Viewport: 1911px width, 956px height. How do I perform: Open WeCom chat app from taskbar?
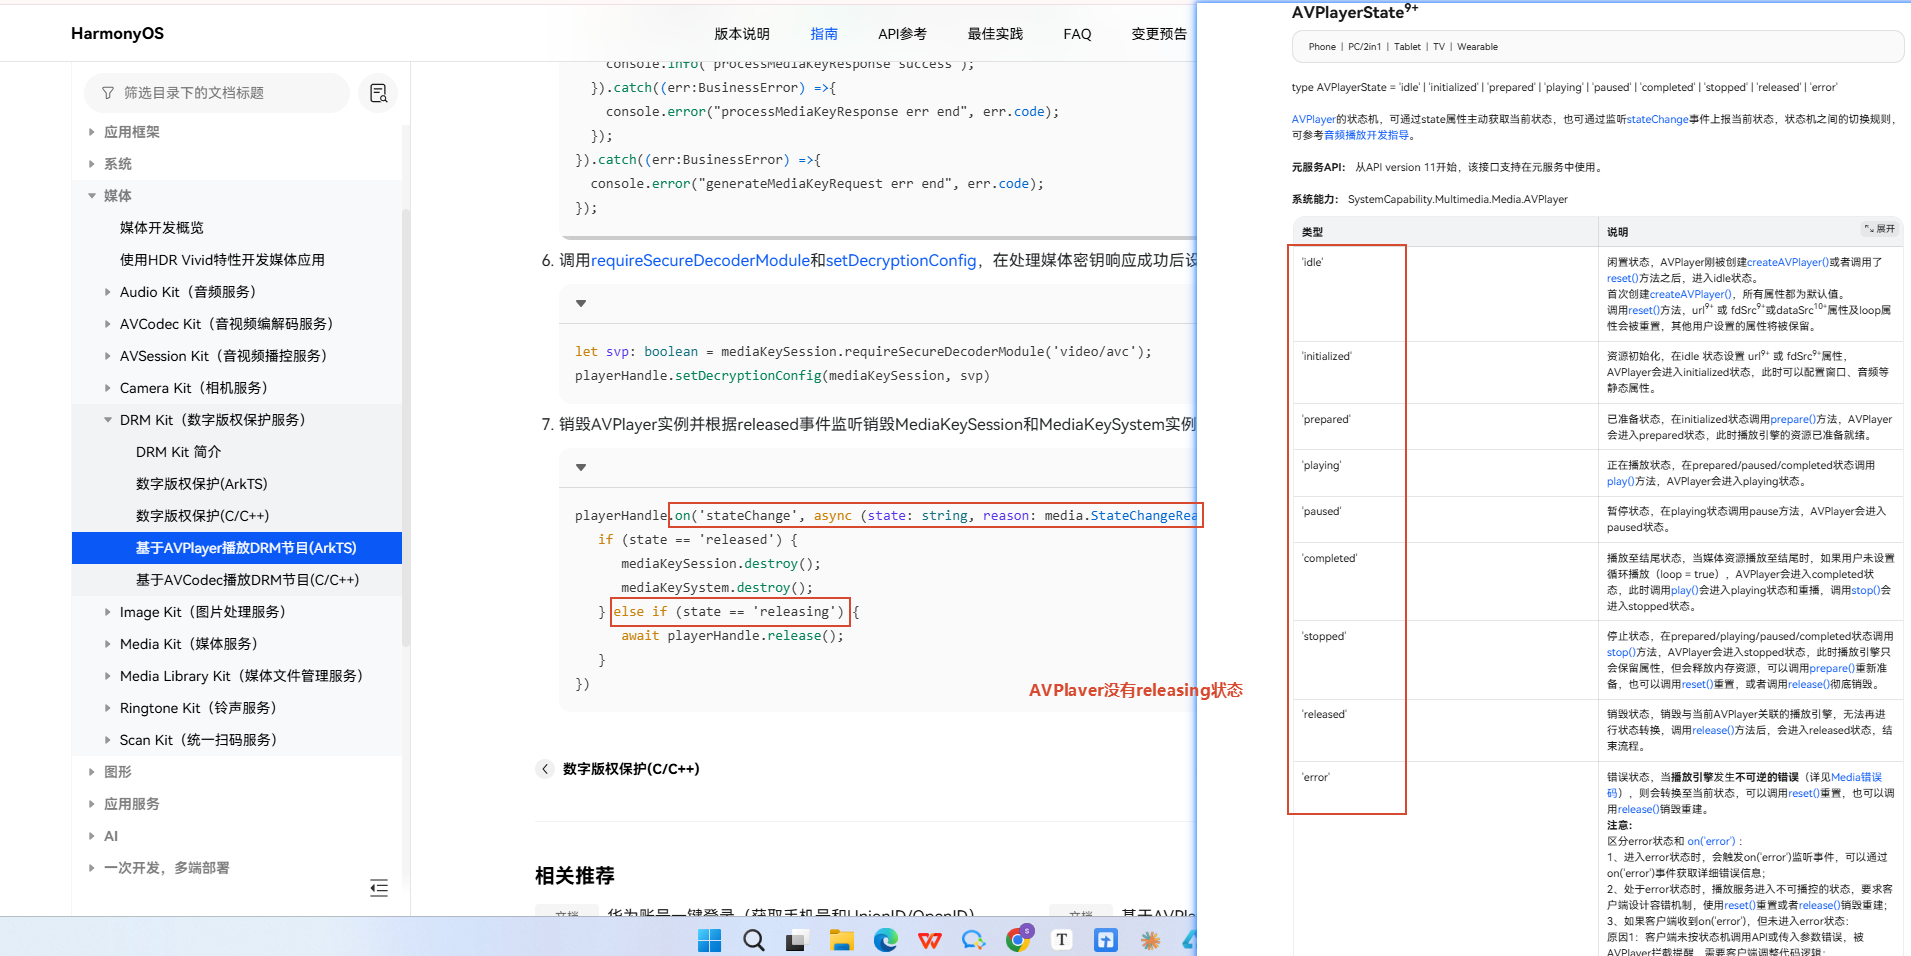point(974,940)
